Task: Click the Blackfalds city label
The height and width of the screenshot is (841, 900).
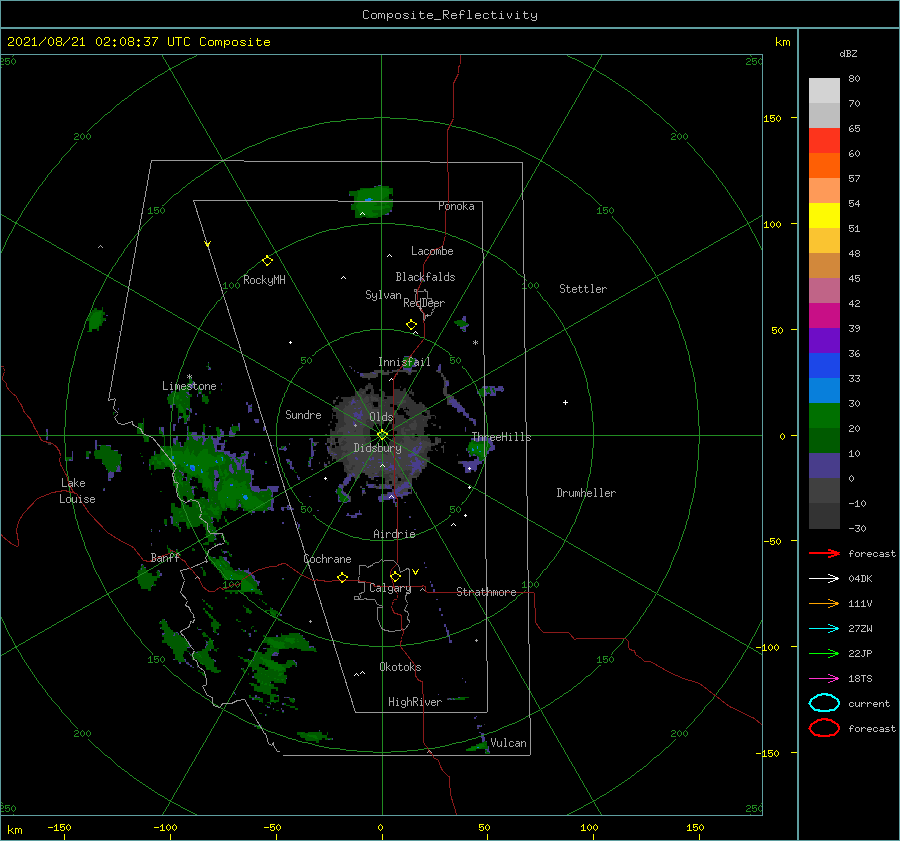Action: pyautogui.click(x=425, y=277)
